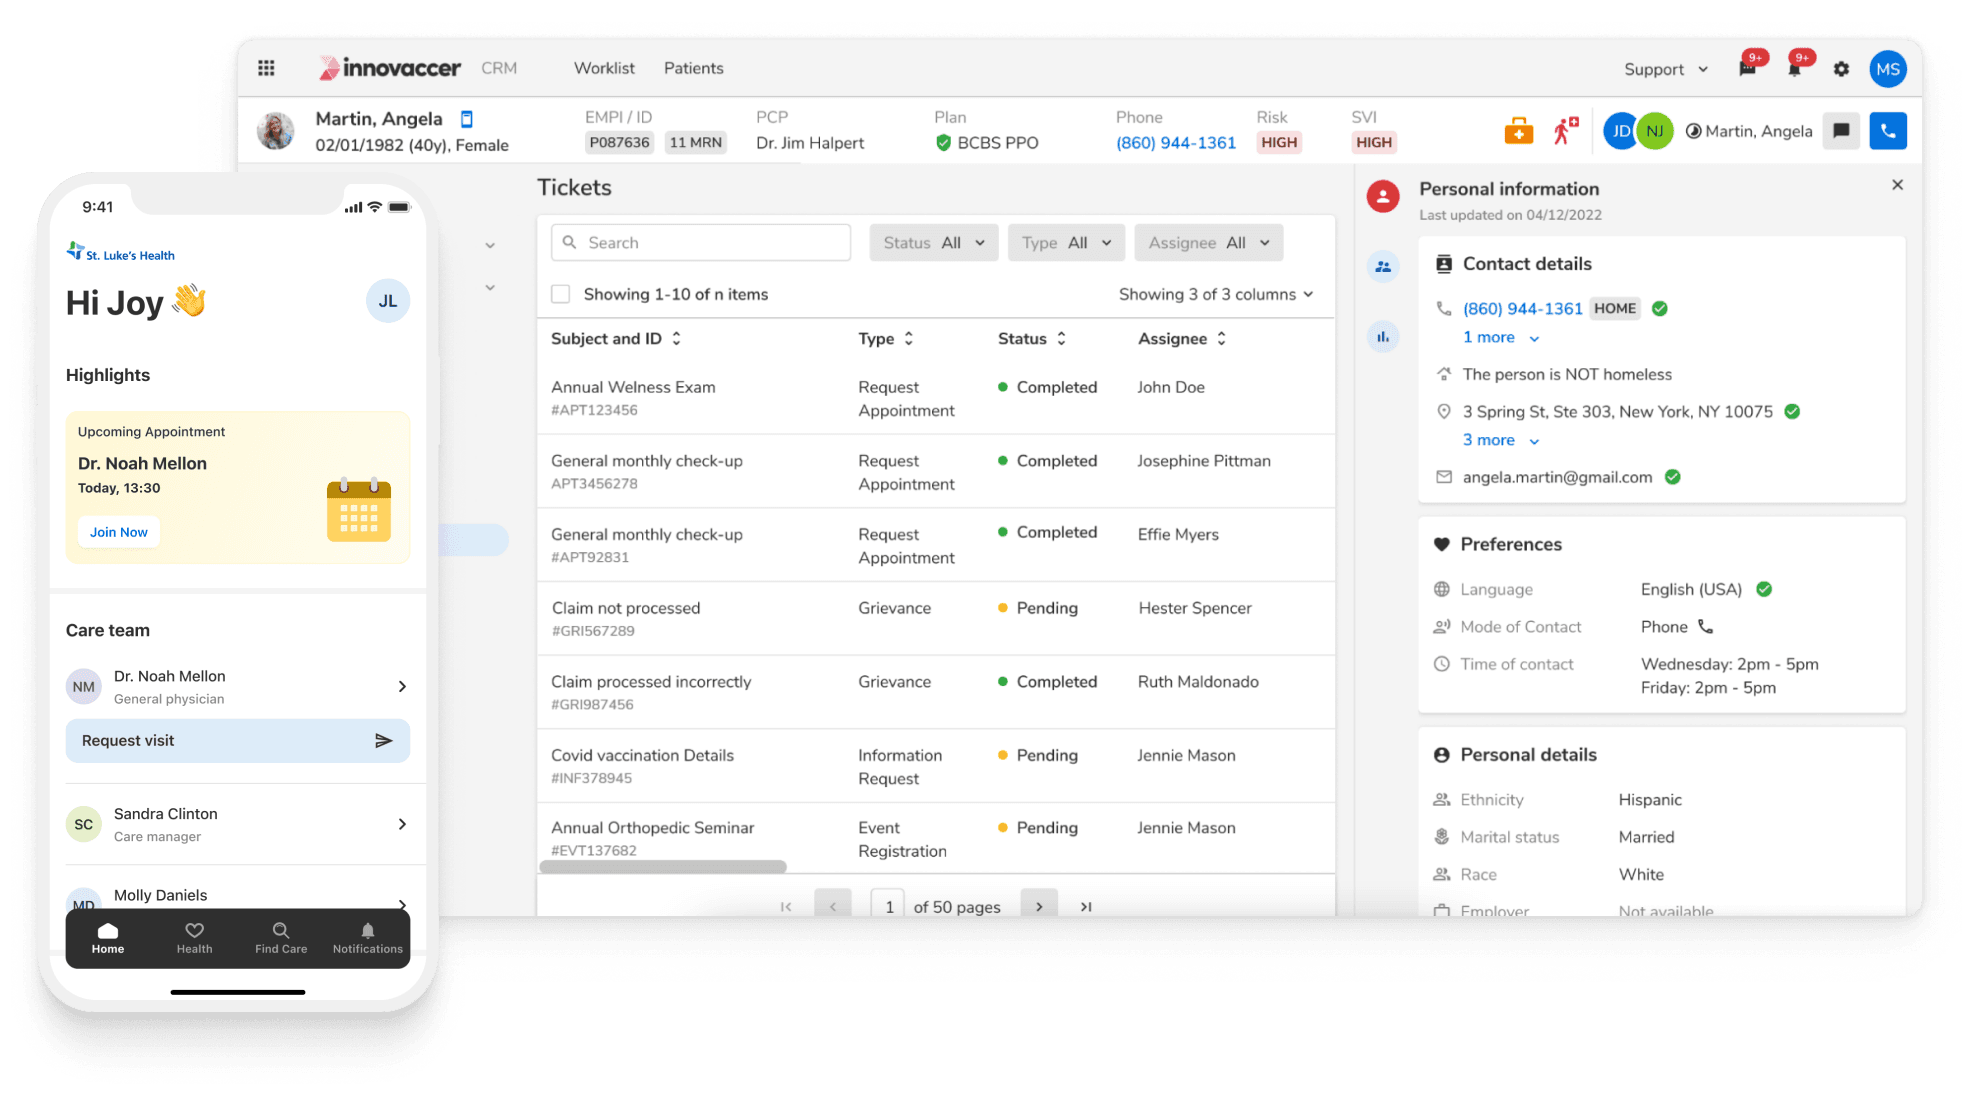The image size is (1986, 1093).
Task: Open the Patients menu item
Action: coord(694,68)
